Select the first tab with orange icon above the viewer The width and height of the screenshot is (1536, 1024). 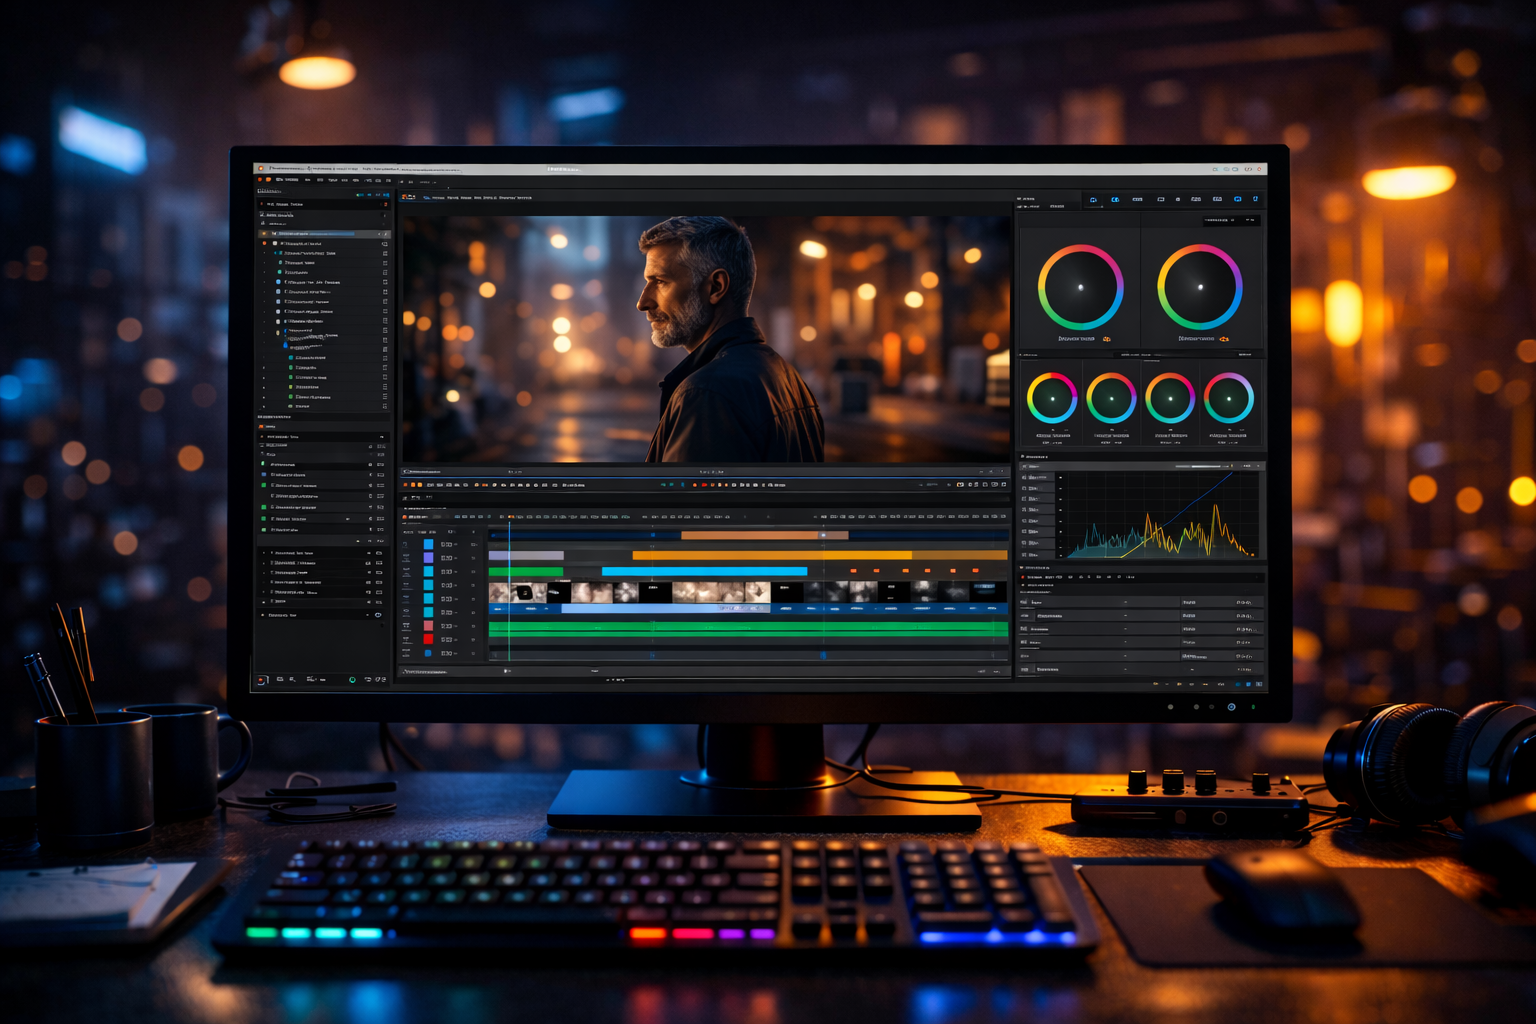408,198
